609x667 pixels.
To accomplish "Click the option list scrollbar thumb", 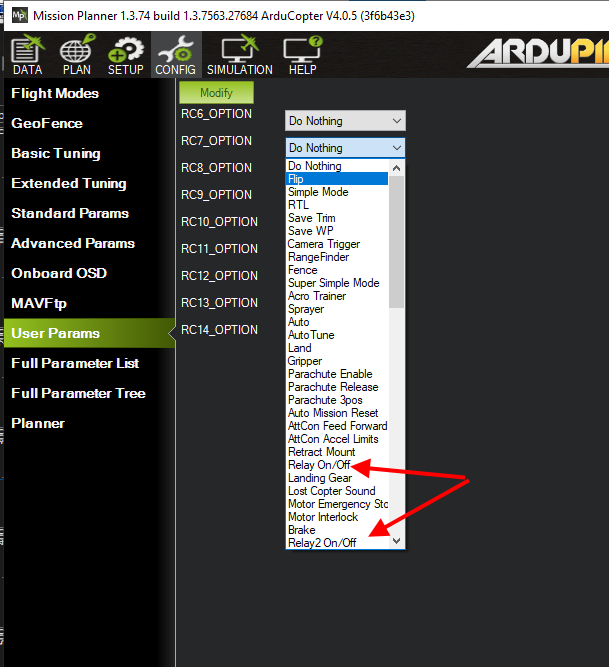I will [x=397, y=240].
